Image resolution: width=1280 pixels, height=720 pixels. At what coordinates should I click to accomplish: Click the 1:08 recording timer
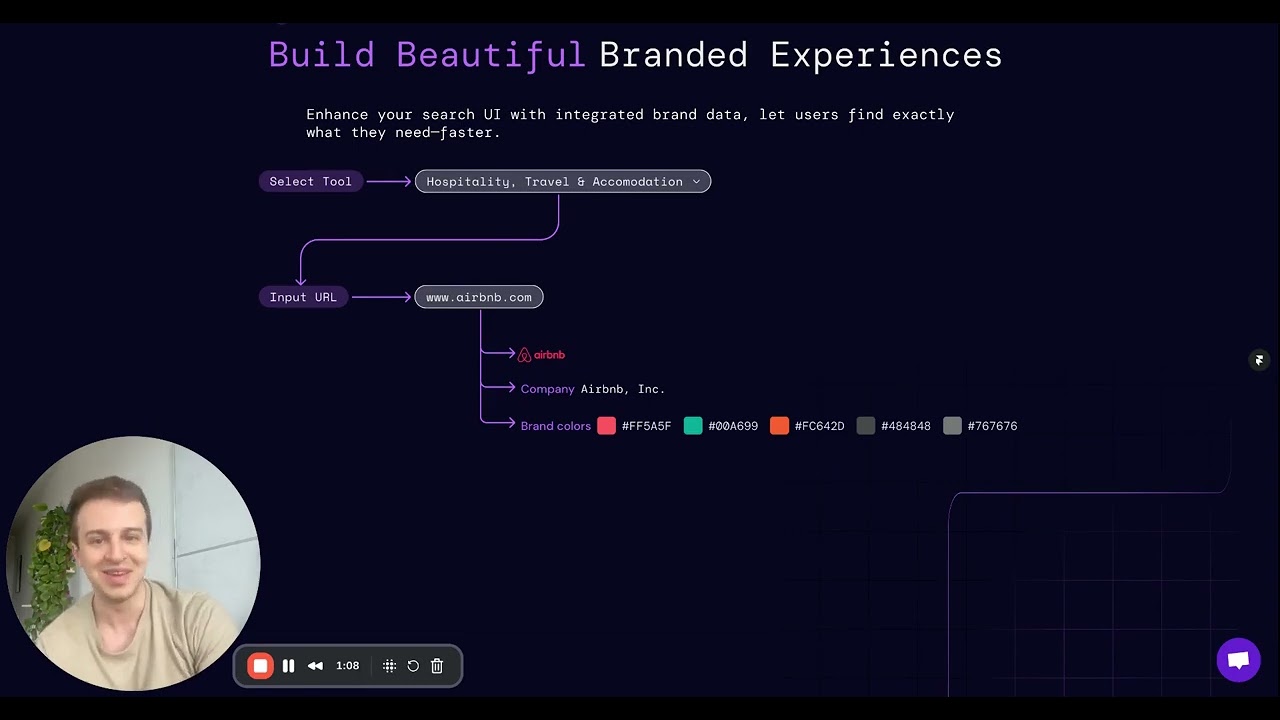347,666
